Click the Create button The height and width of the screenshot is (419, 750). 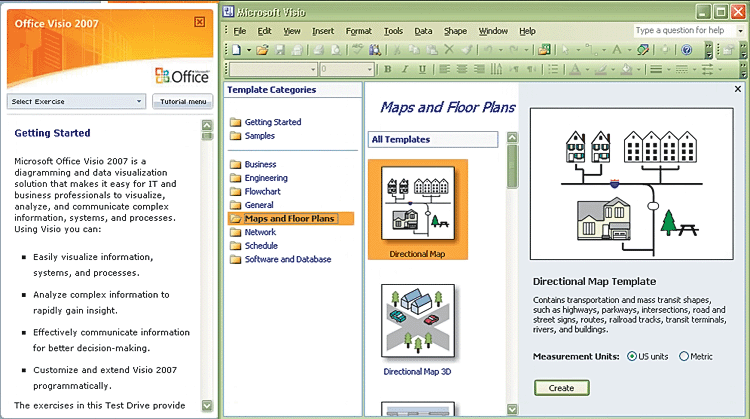[x=562, y=388]
